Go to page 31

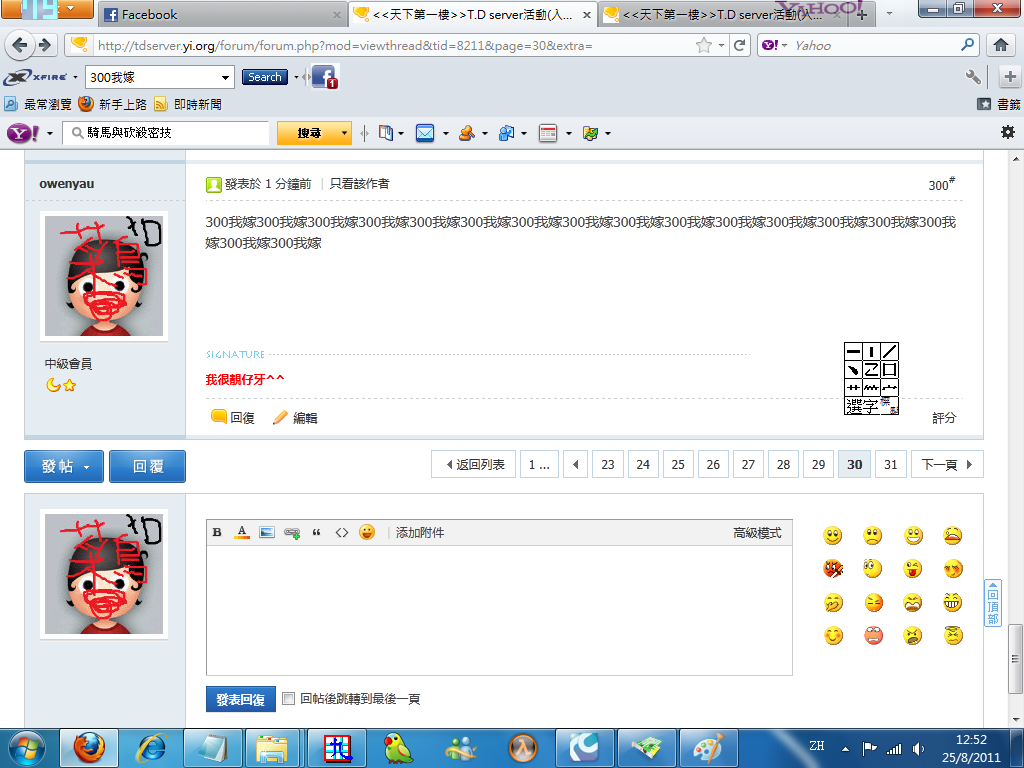pos(890,464)
